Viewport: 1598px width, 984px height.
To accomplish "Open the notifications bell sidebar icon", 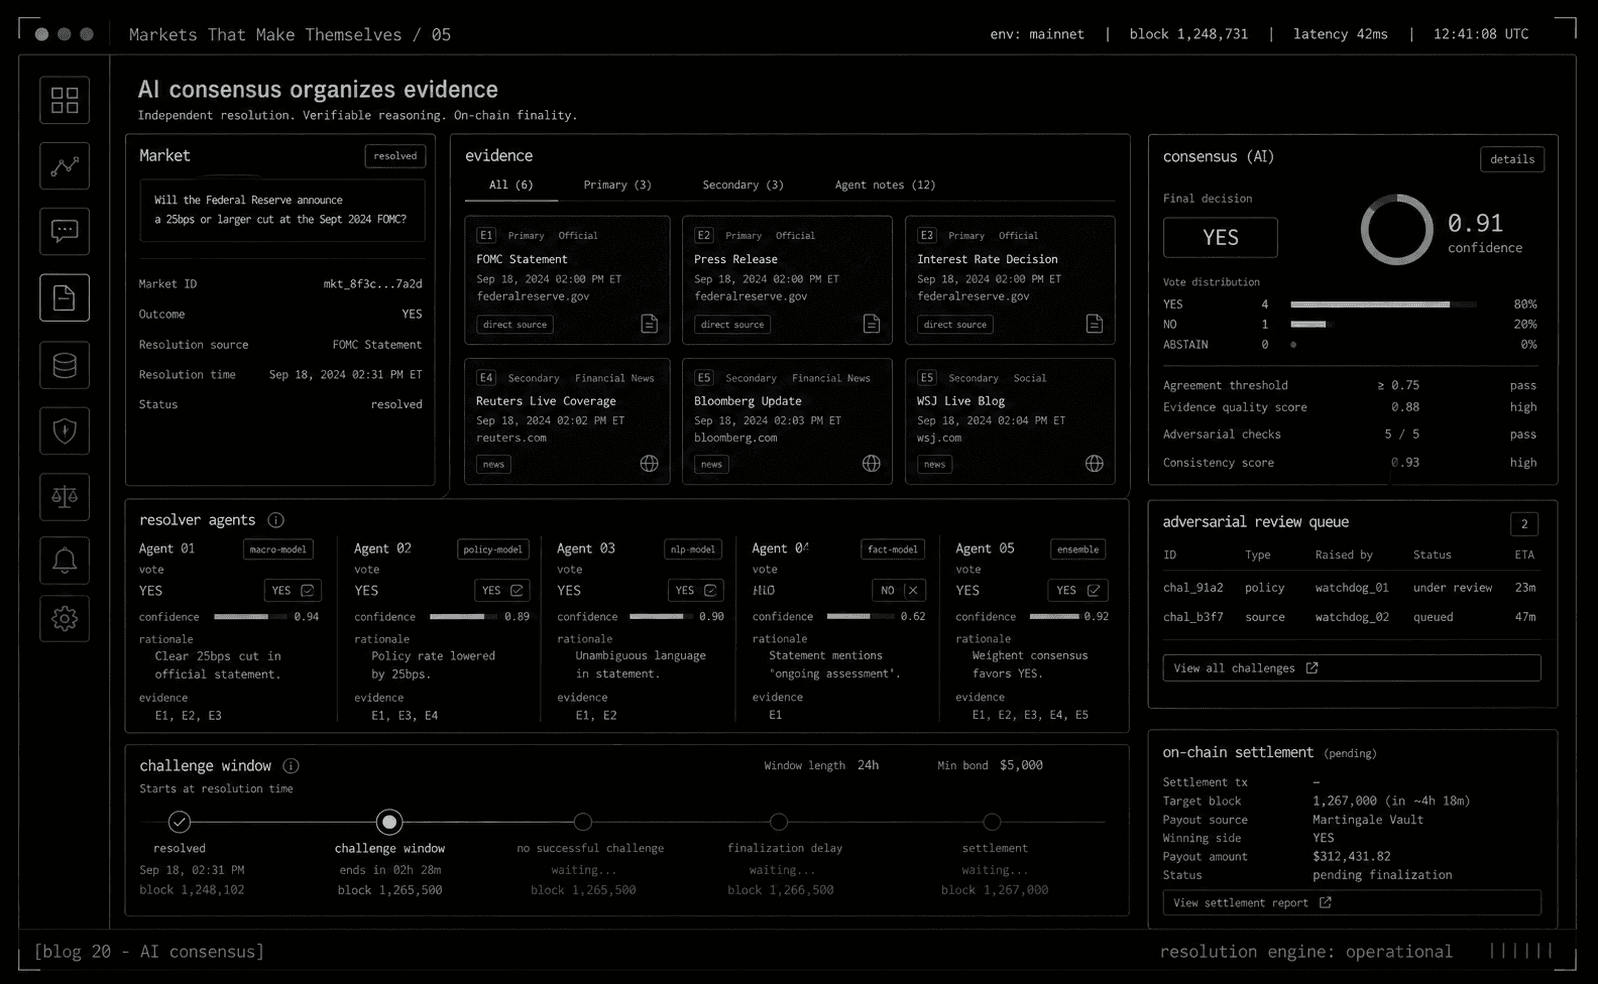I will coord(65,560).
